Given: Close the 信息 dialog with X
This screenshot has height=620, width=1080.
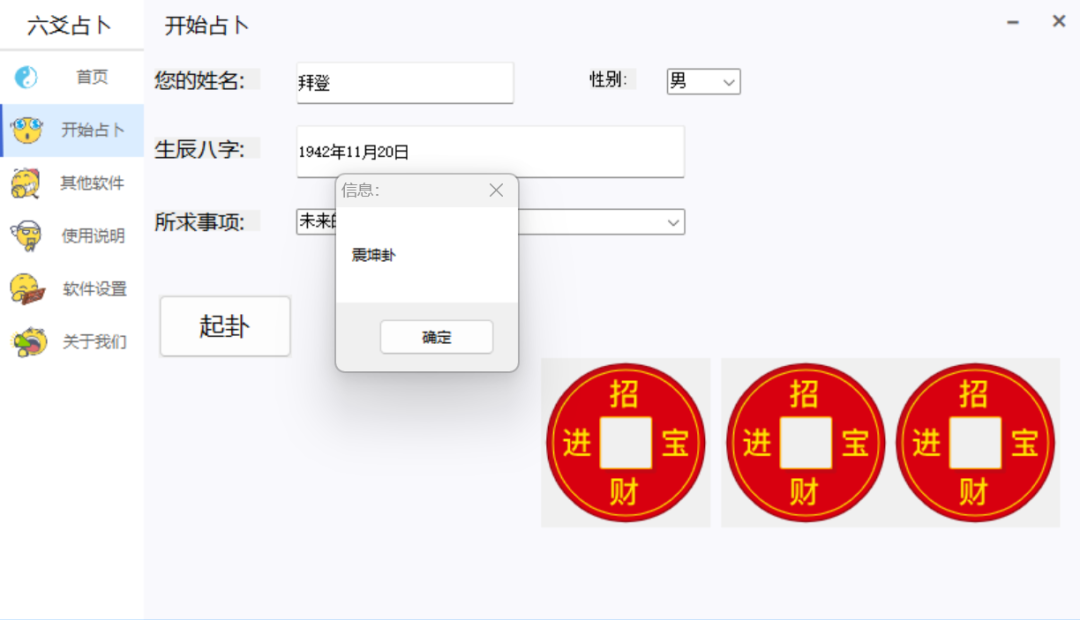Looking at the screenshot, I should click(x=496, y=190).
